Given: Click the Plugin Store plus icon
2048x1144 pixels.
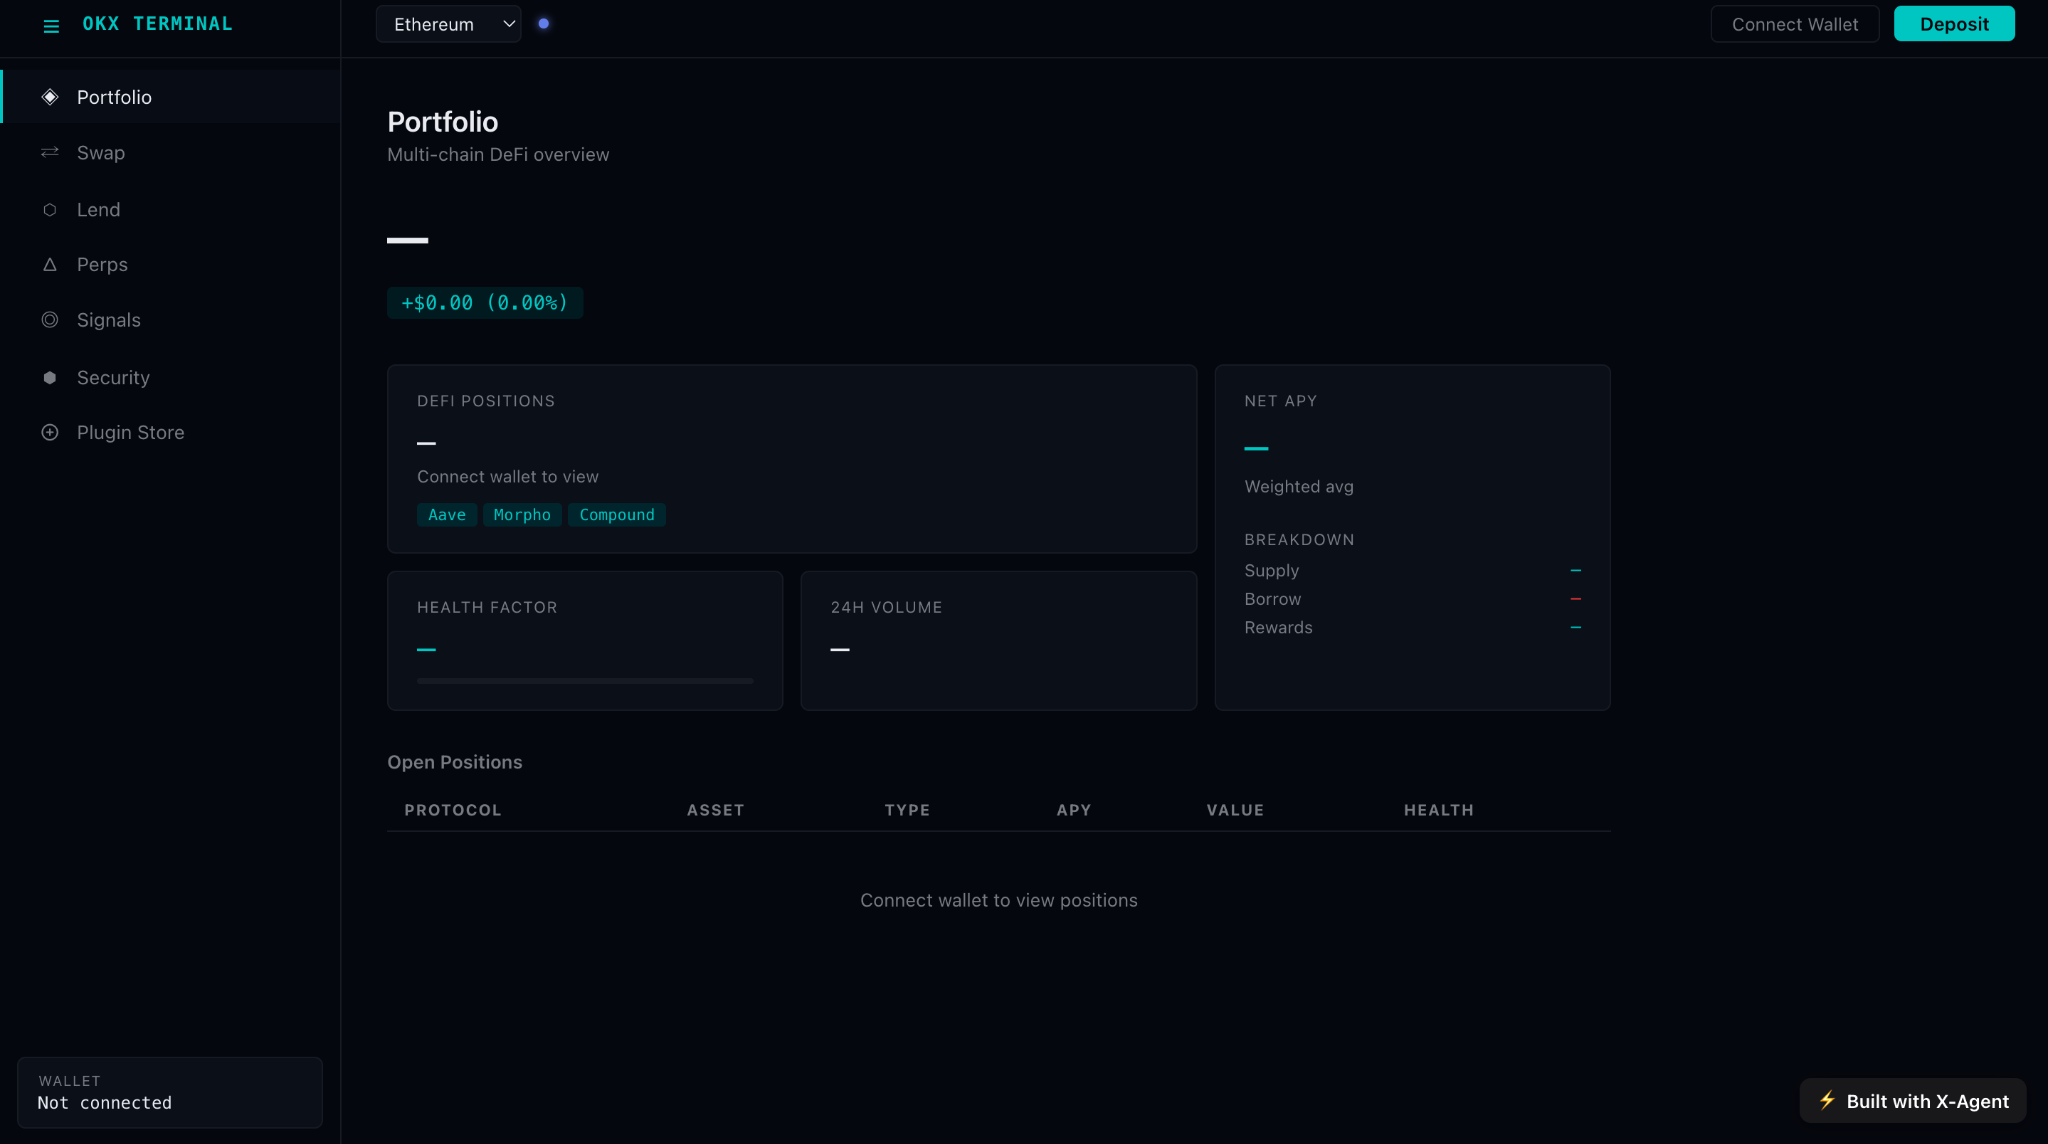Looking at the screenshot, I should 50,433.
